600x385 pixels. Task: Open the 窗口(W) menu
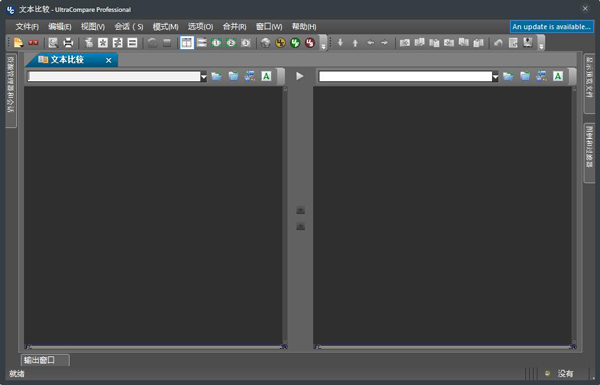(269, 26)
